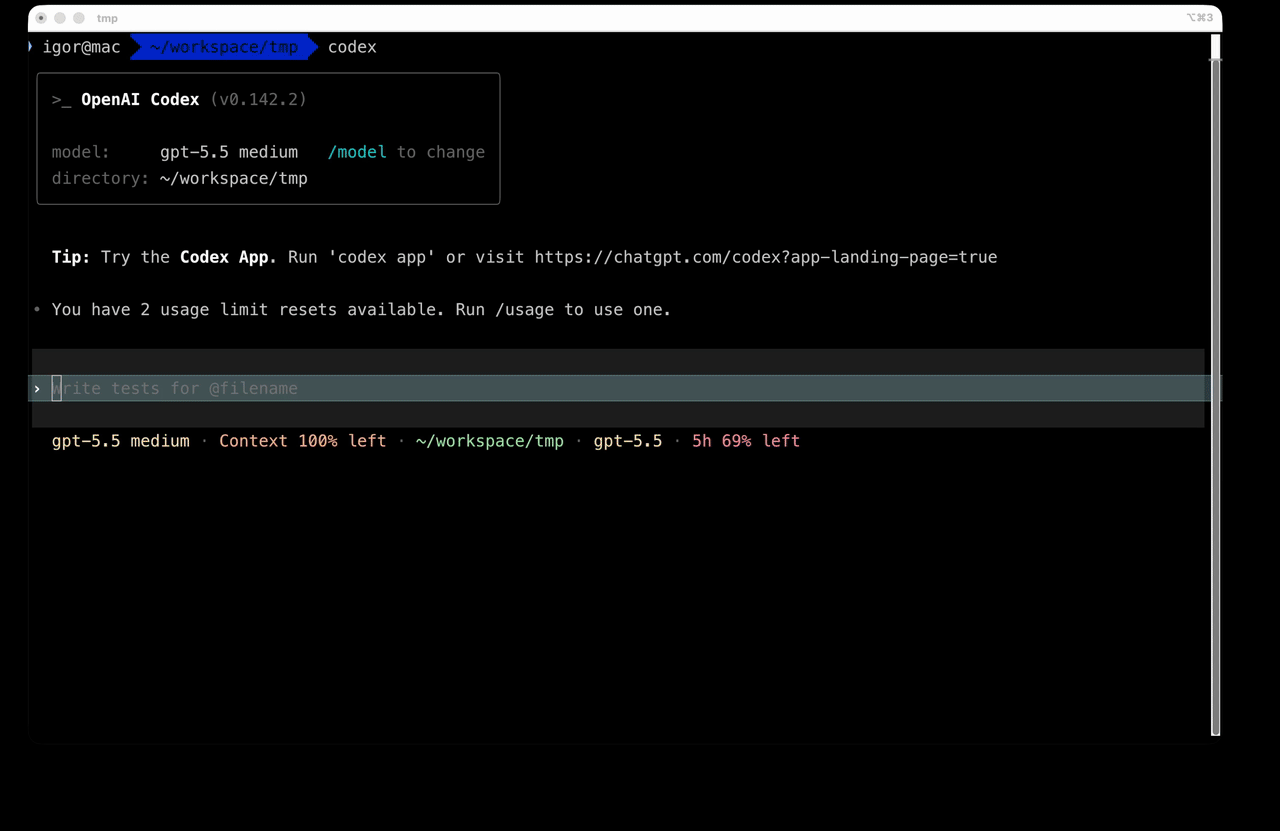Click the blue '~/workspace/tmp' shell prompt segment
The image size is (1280, 831).
point(224,47)
